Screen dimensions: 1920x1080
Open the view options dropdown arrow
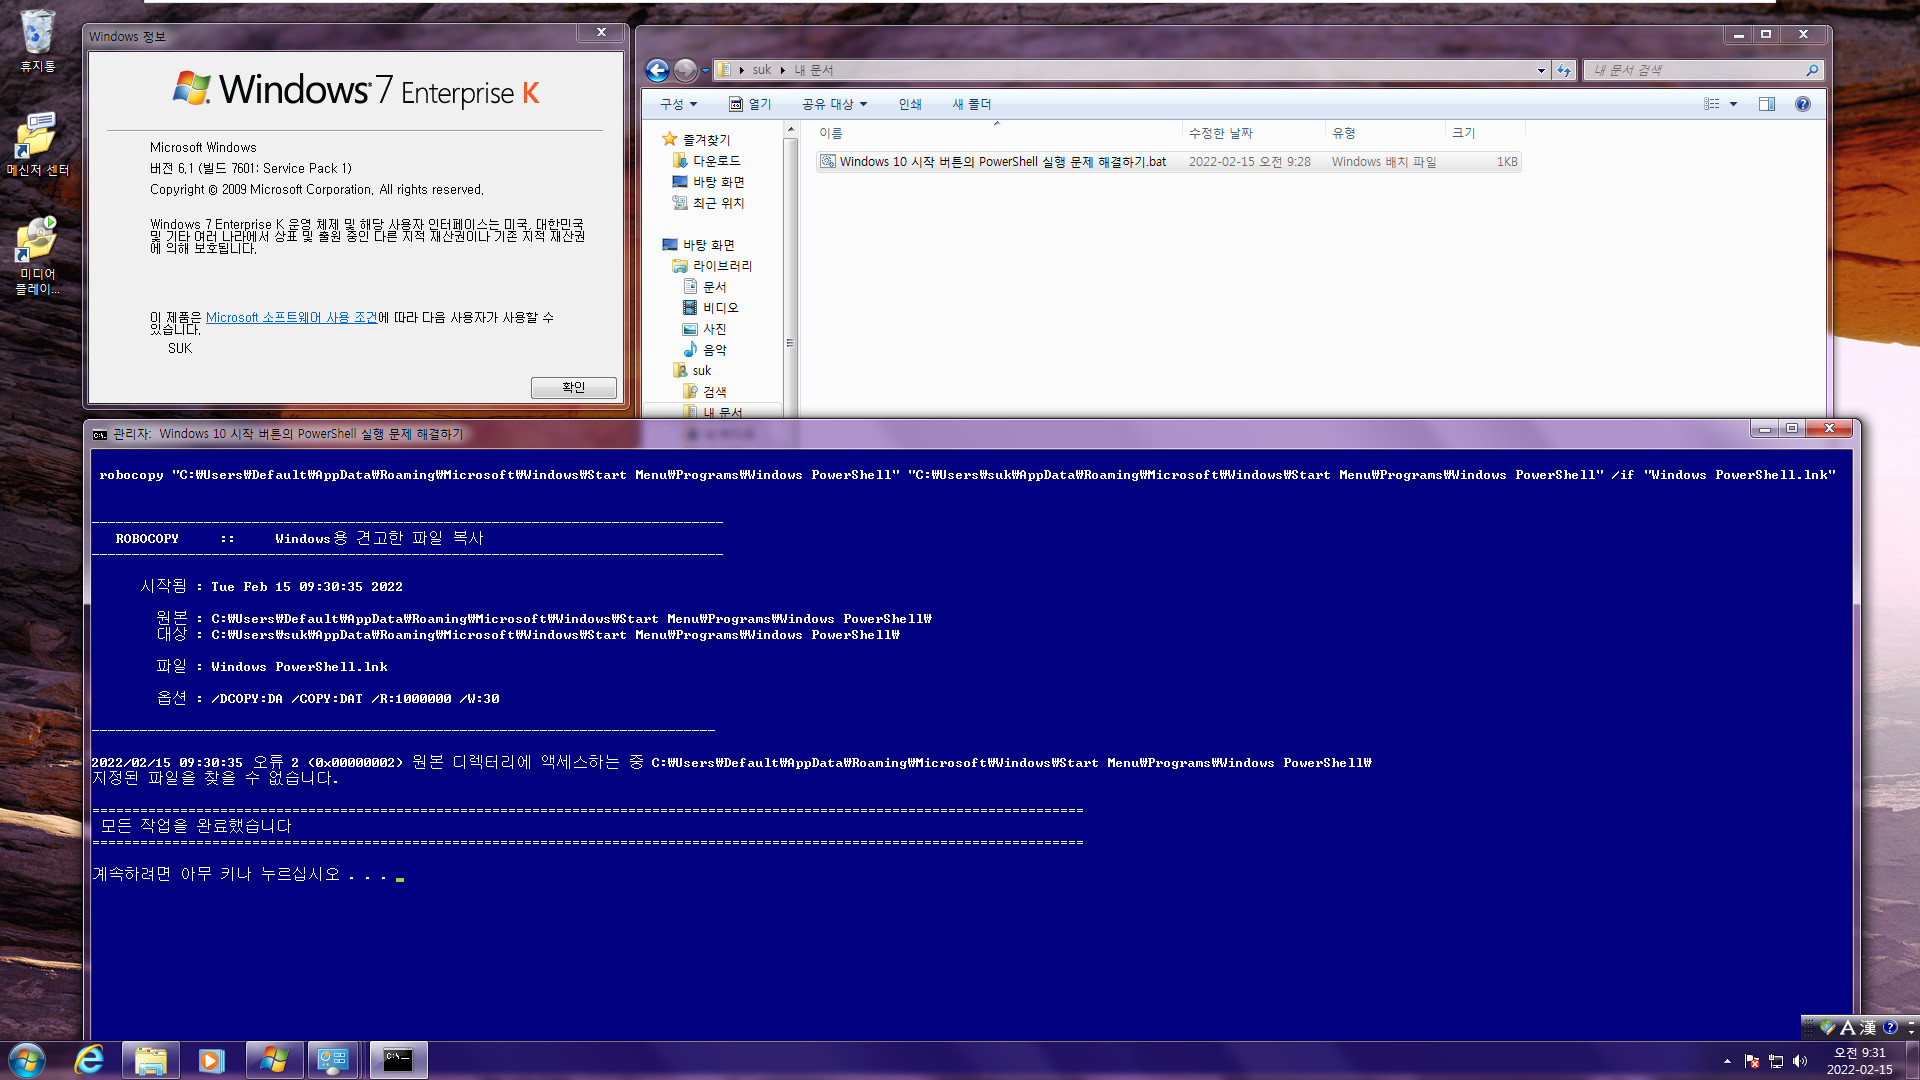1733,104
